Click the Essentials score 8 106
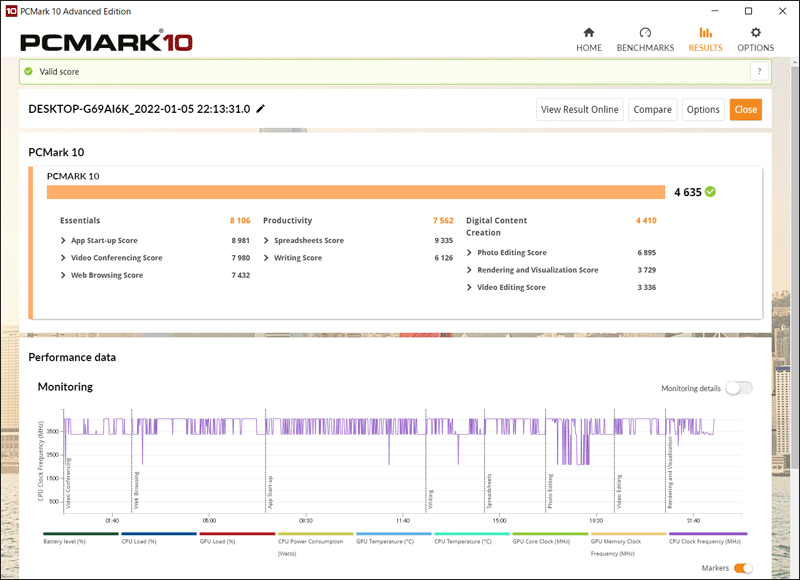 tap(240, 220)
